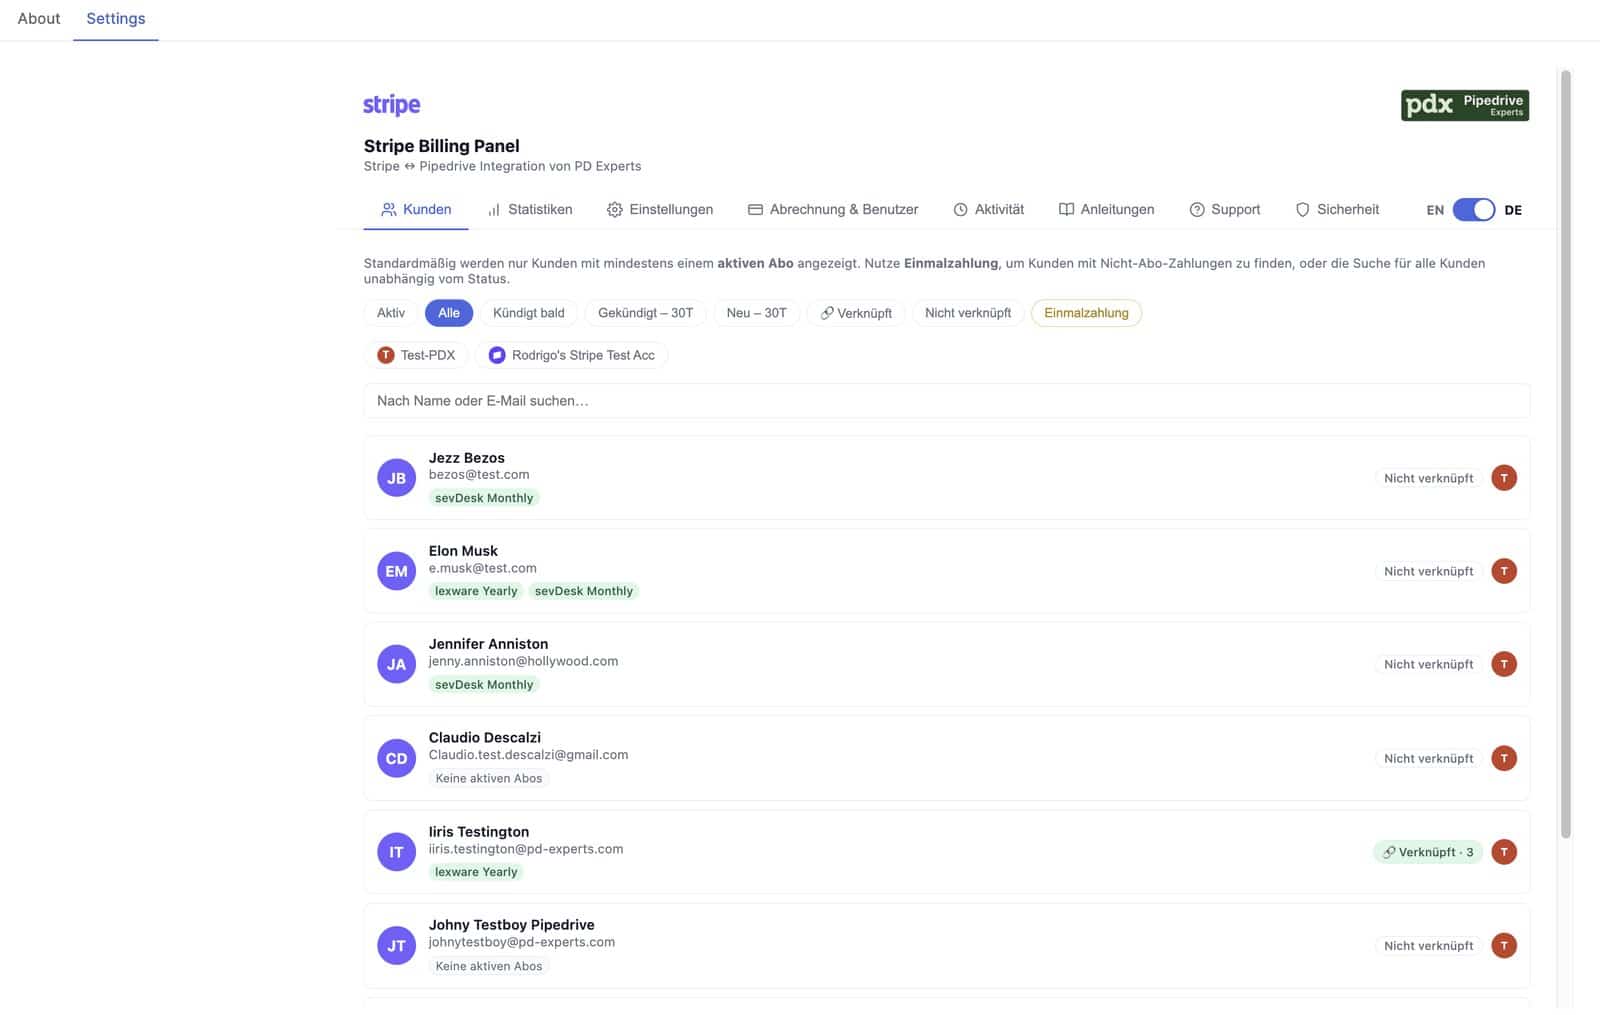Click Keine aktiven Abos under Johny Testboy

click(x=489, y=966)
